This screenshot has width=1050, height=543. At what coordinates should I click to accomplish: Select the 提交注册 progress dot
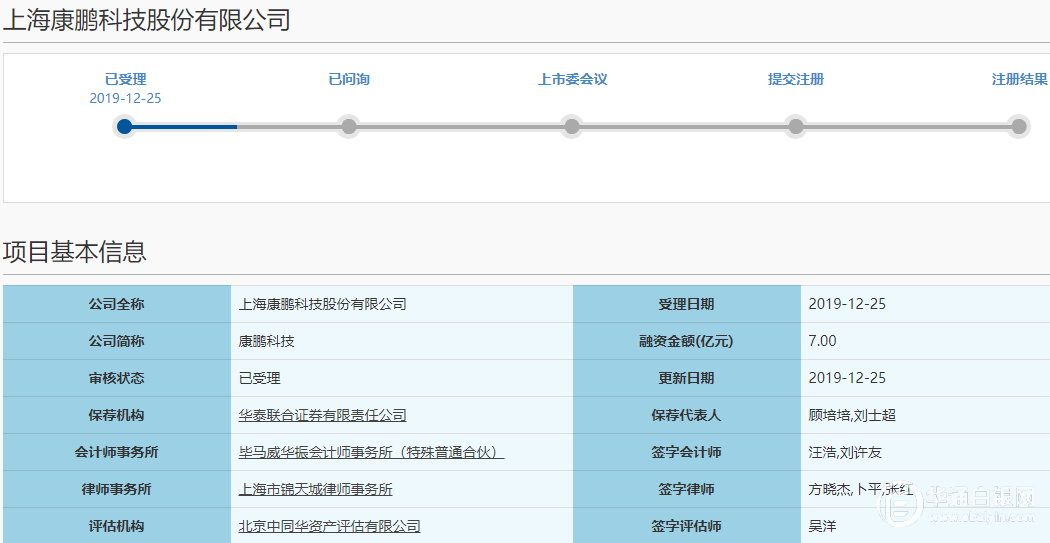(796, 127)
